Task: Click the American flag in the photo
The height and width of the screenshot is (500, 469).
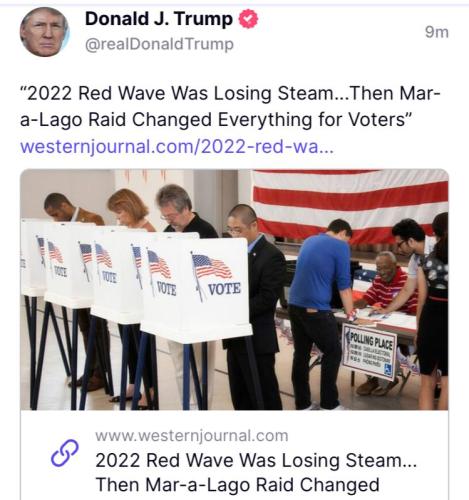Action: click(x=350, y=204)
